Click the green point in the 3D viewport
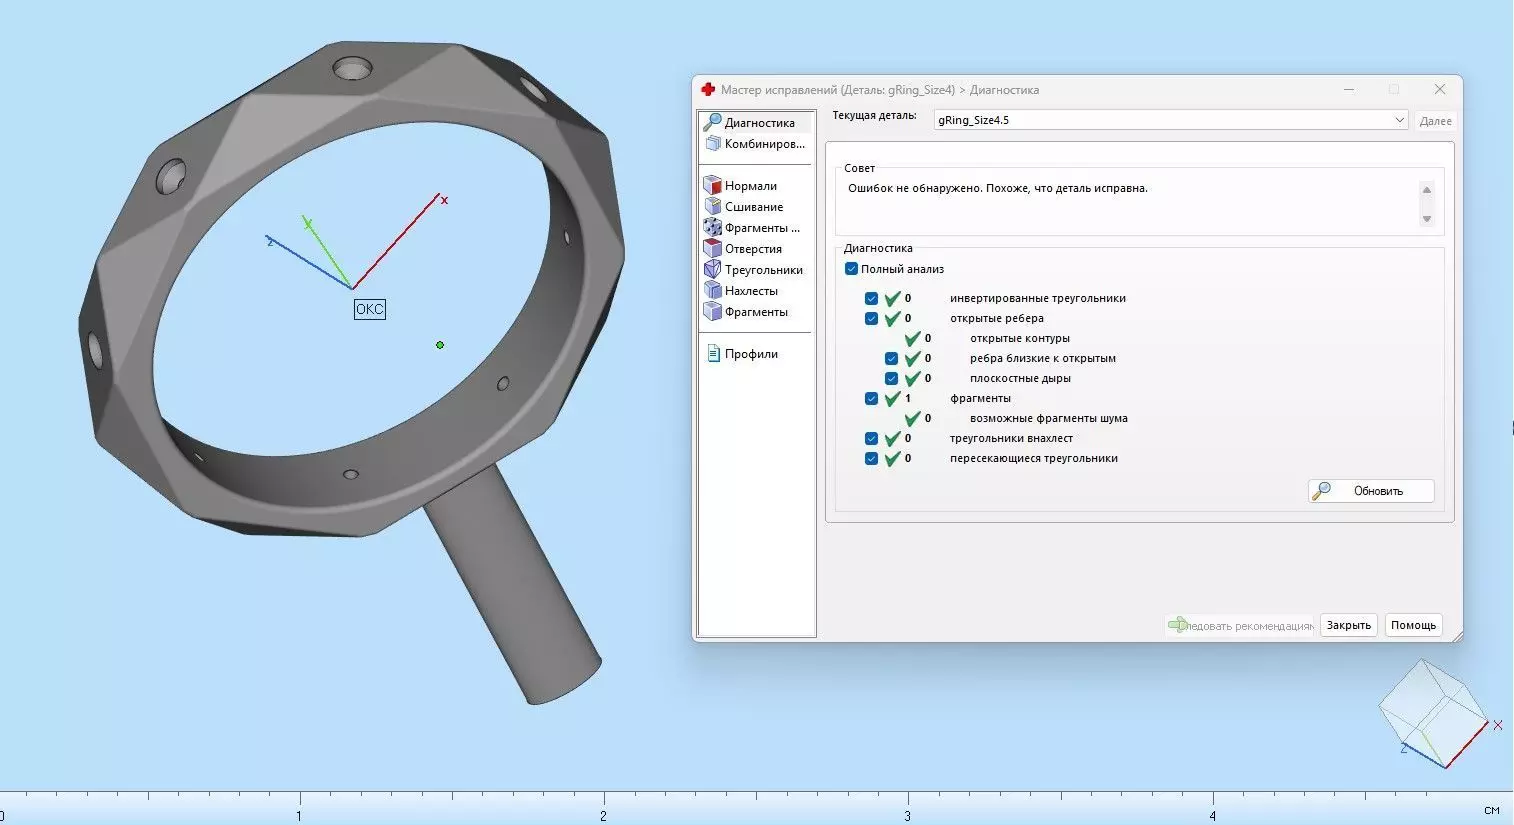 [x=440, y=345]
